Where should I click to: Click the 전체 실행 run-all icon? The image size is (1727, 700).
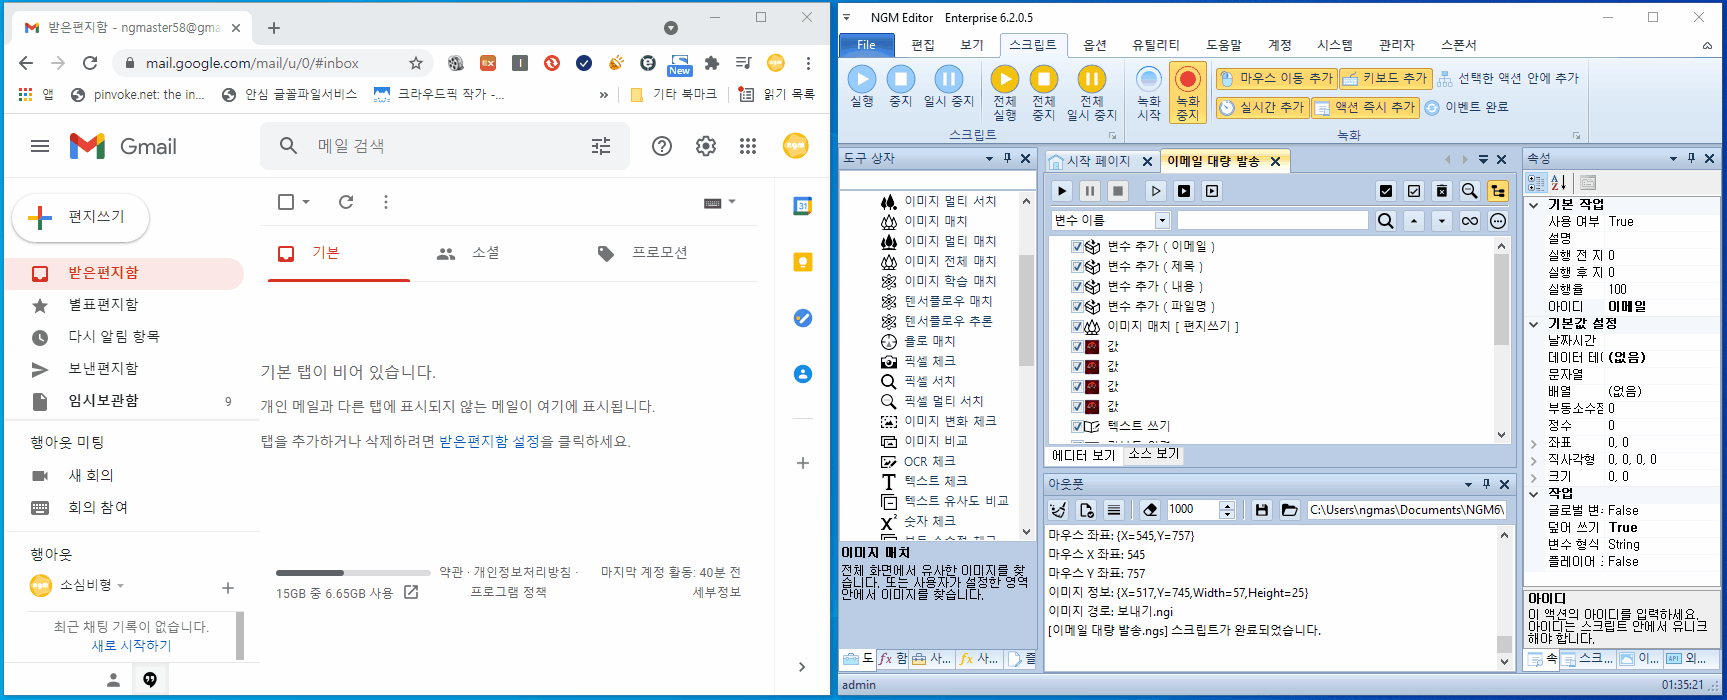(x=1004, y=79)
